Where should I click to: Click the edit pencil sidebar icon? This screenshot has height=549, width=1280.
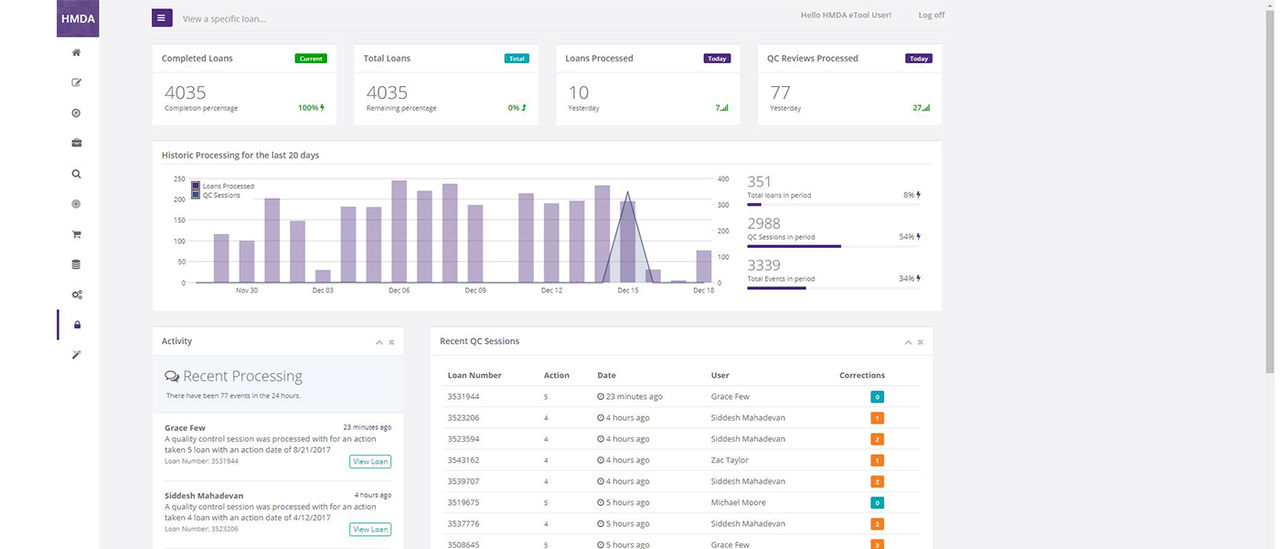(77, 83)
